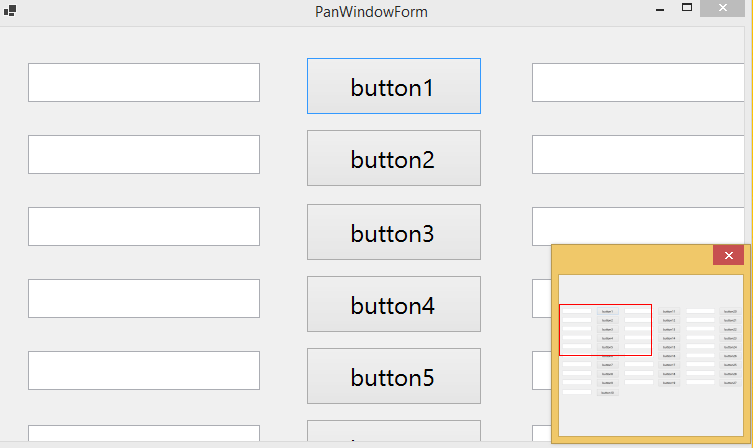The height and width of the screenshot is (448, 753).
Task: Click the PanWindowForm application icon
Action: pyautogui.click(x=10, y=10)
